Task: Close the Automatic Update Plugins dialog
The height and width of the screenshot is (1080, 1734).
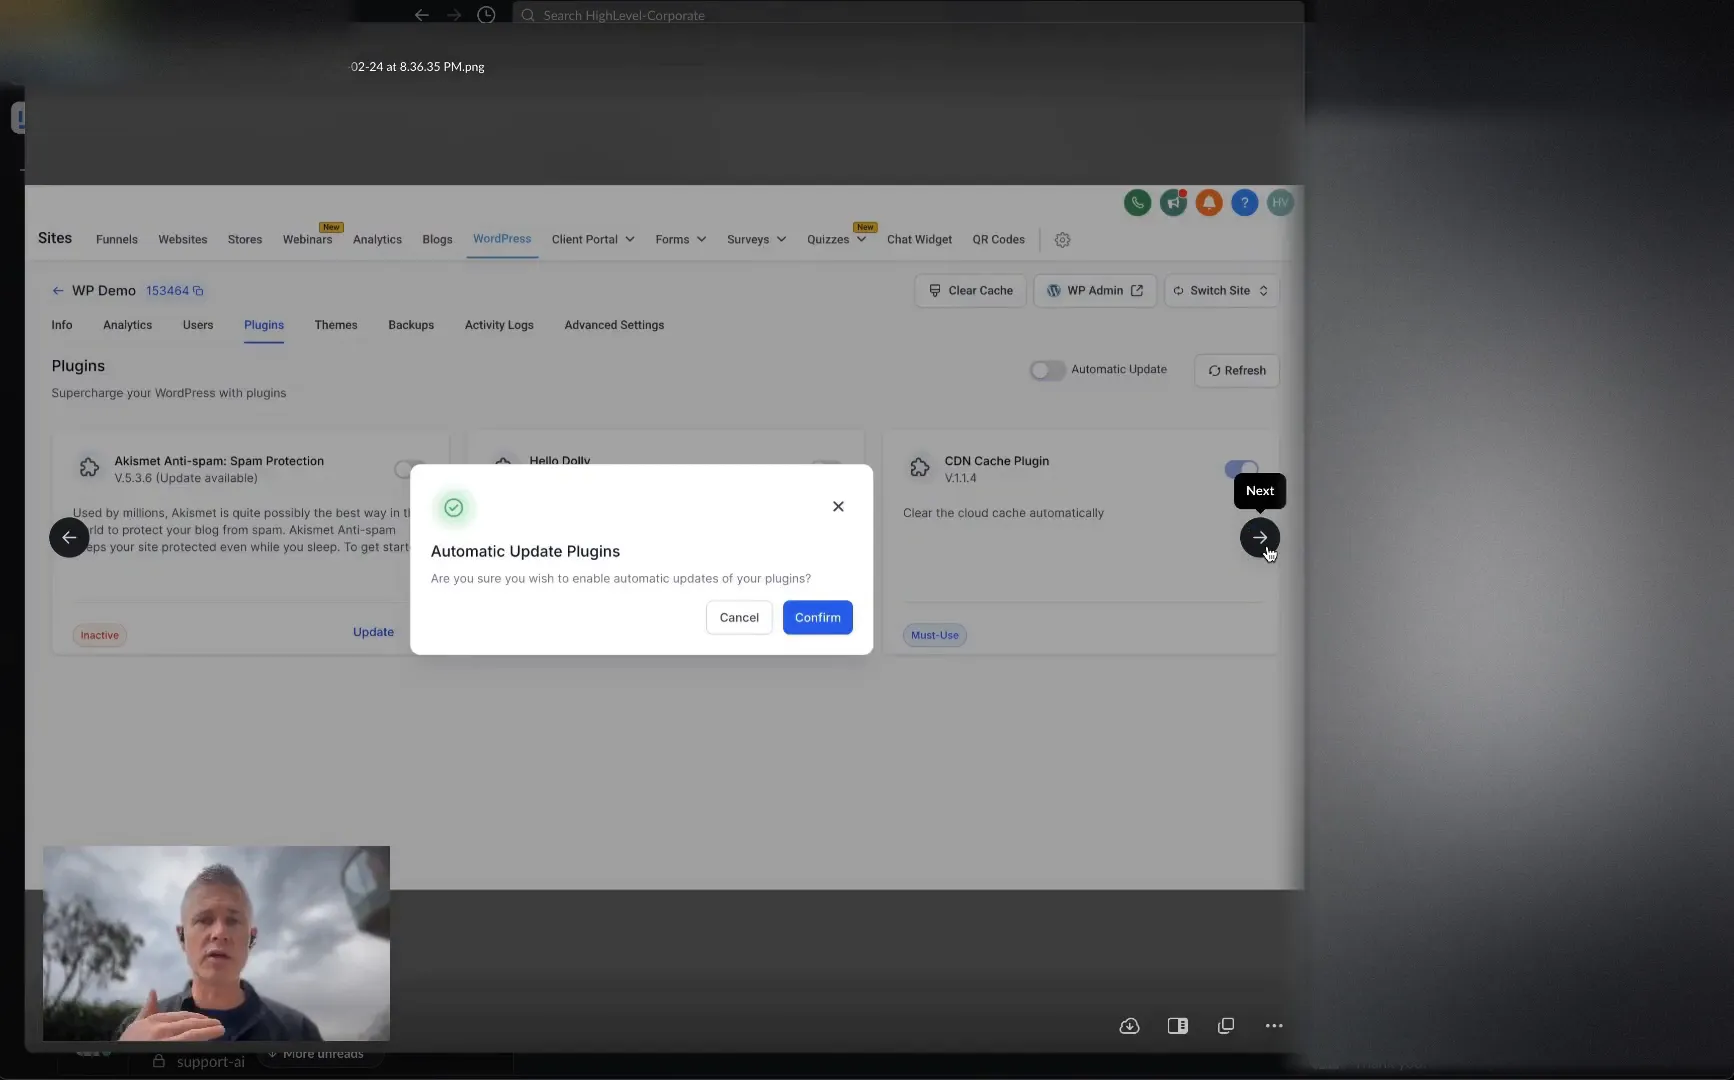Action: click(x=838, y=506)
